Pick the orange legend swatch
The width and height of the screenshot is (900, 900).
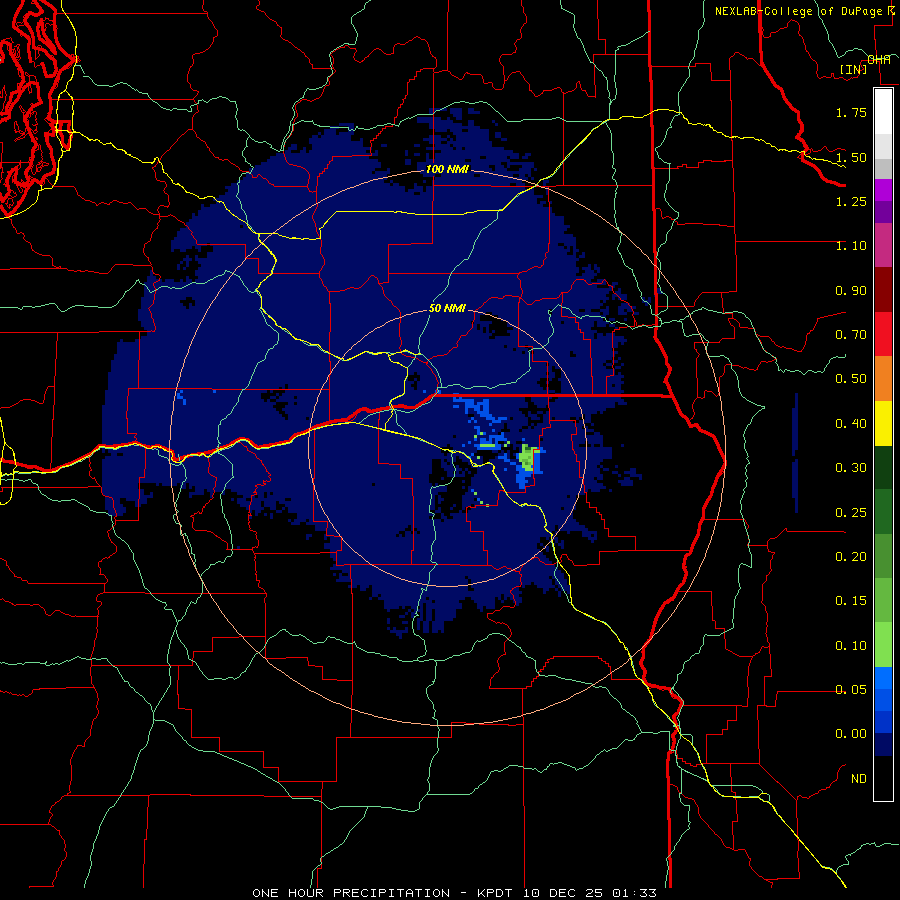(x=883, y=379)
